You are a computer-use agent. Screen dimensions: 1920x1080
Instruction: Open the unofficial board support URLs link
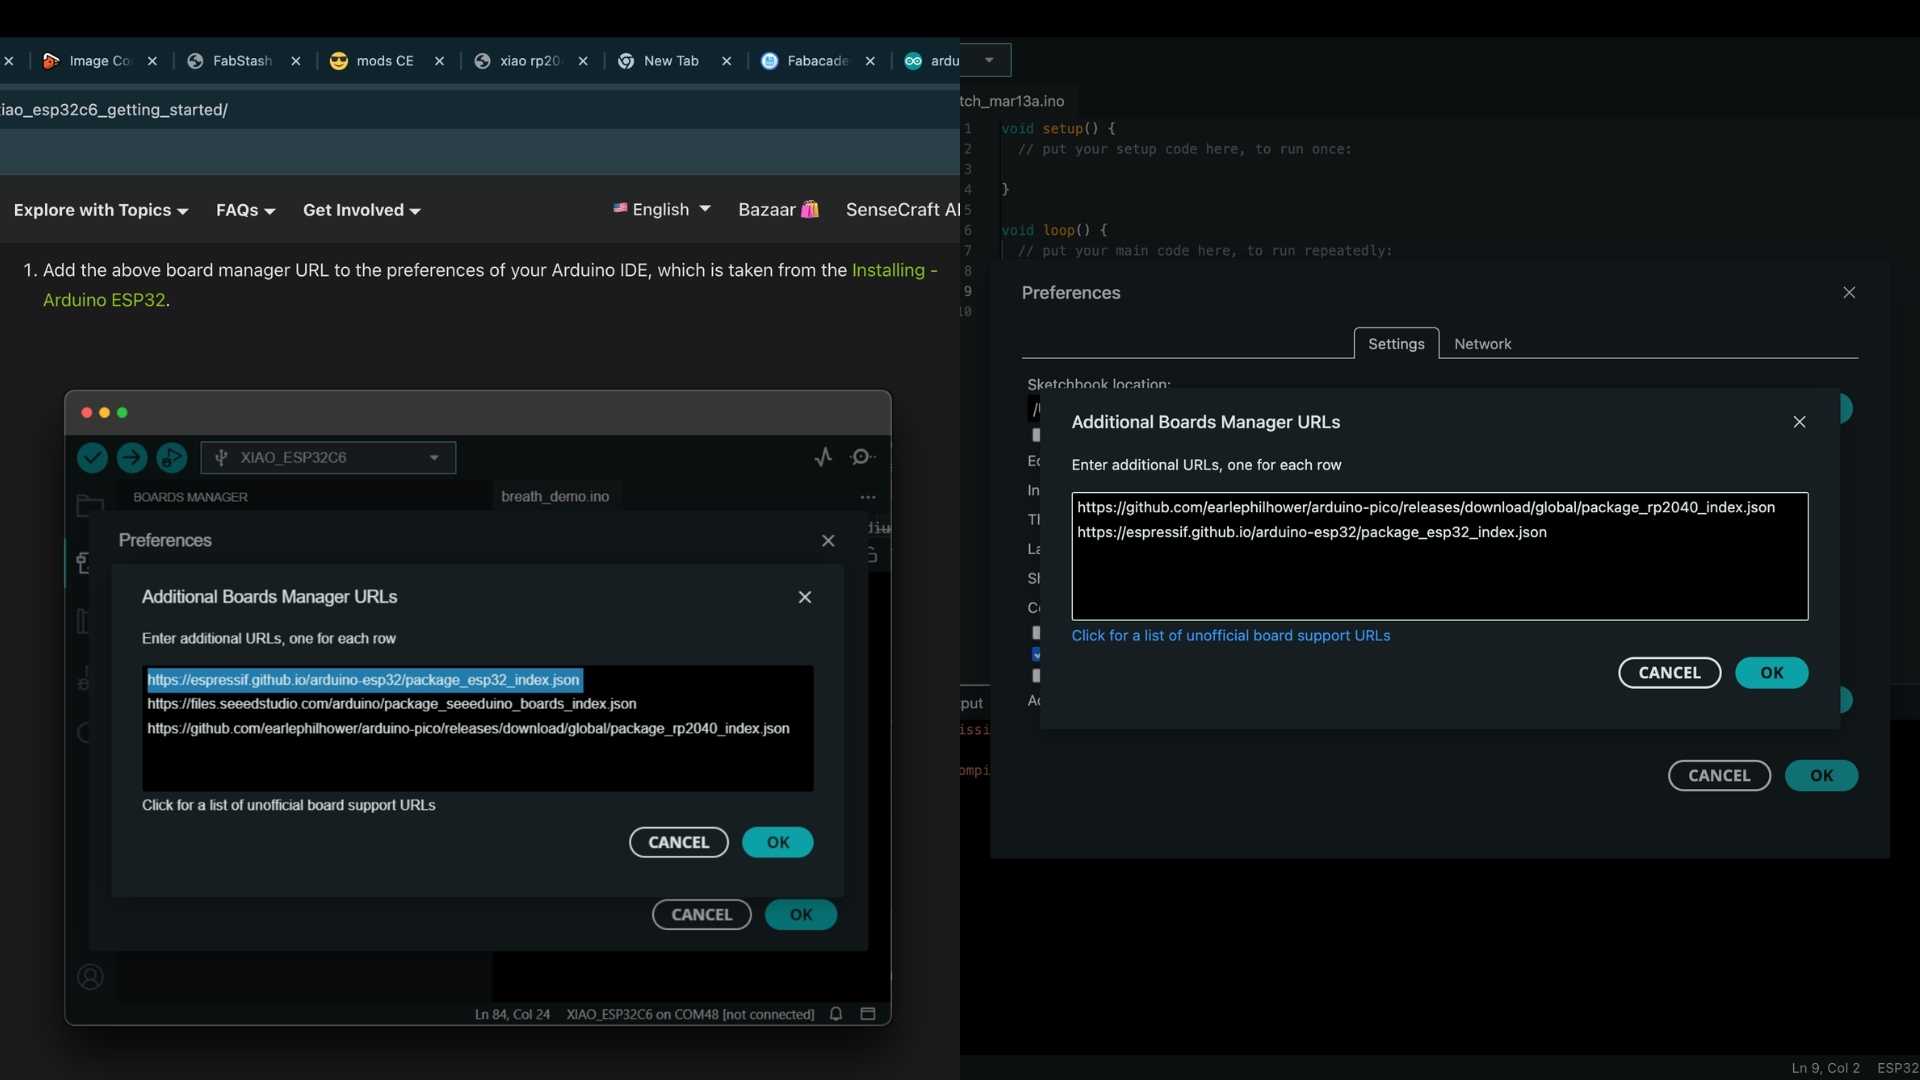1230,636
